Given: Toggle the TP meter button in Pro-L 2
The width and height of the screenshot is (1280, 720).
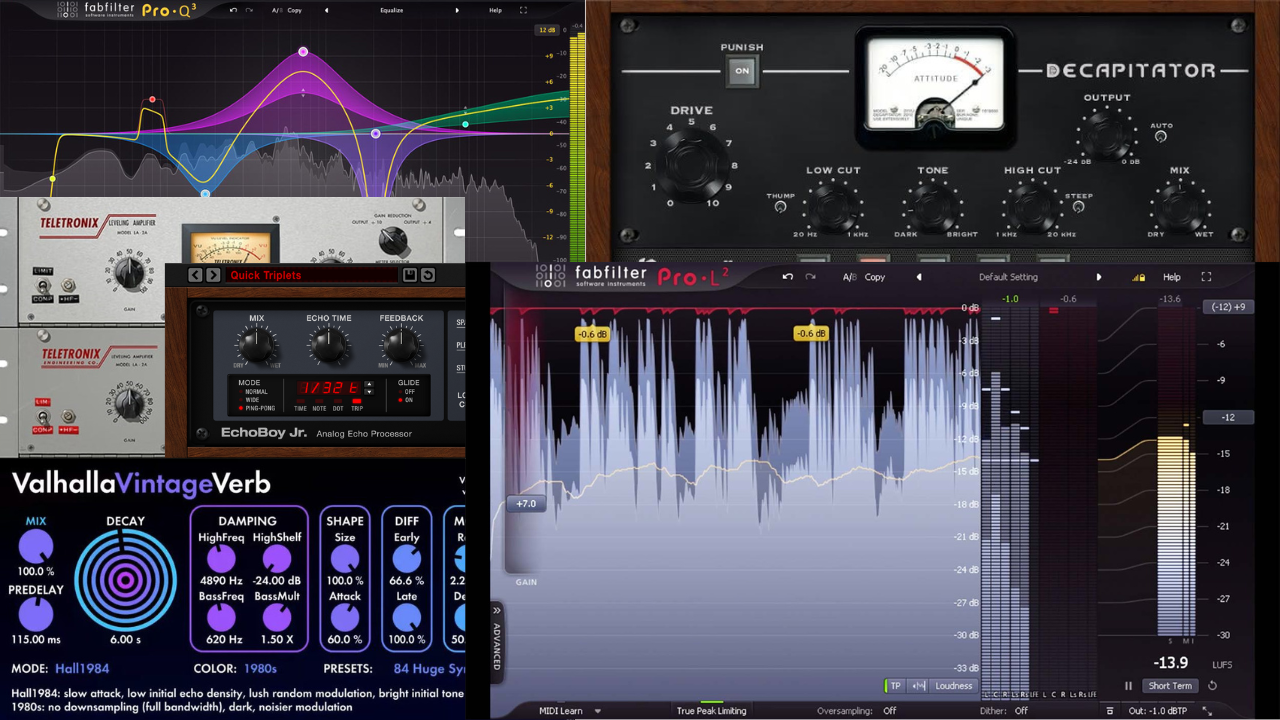Looking at the screenshot, I should click(895, 686).
